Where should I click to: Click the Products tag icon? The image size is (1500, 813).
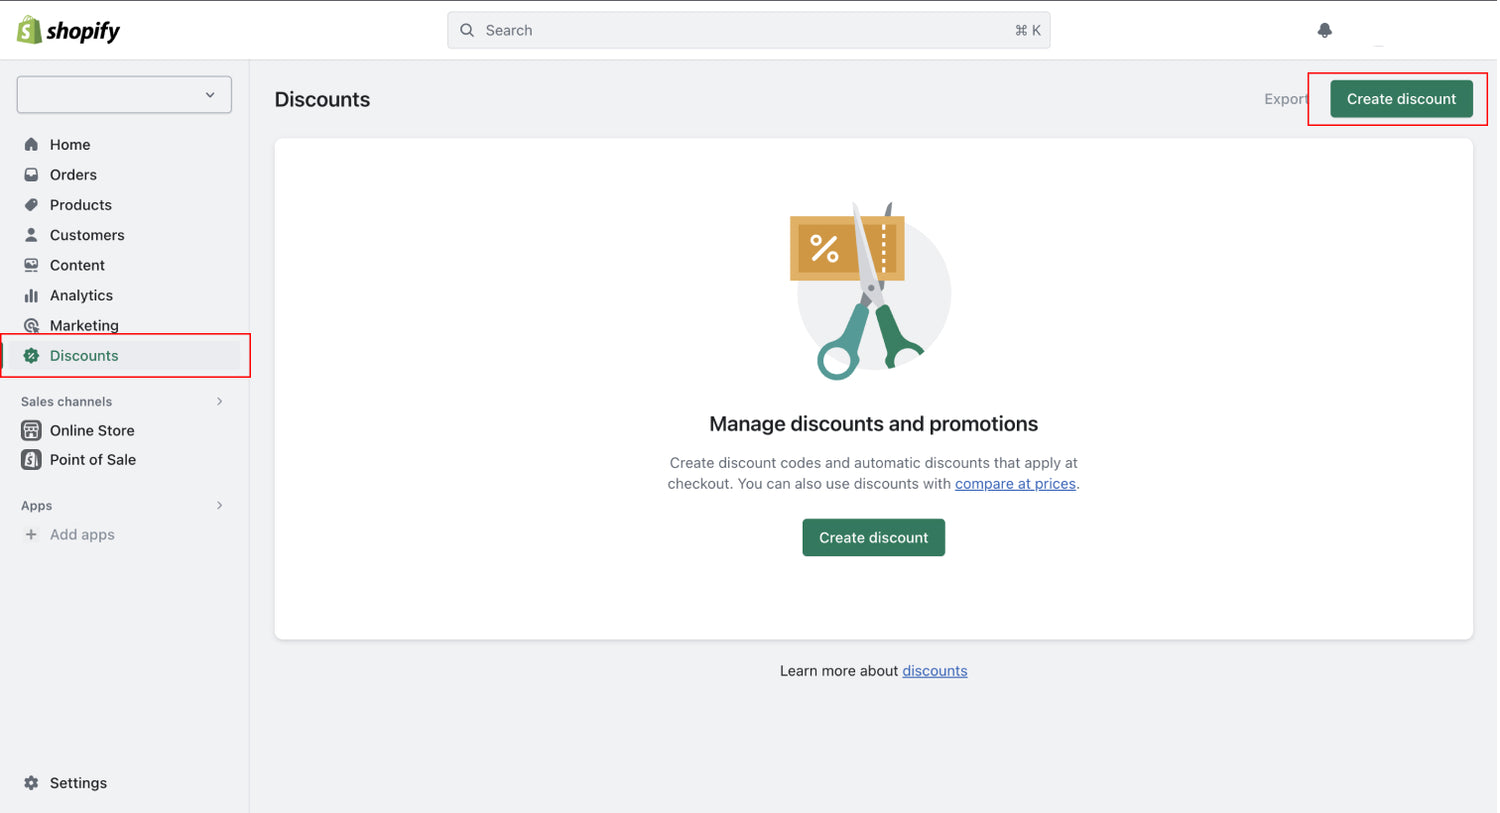31,204
